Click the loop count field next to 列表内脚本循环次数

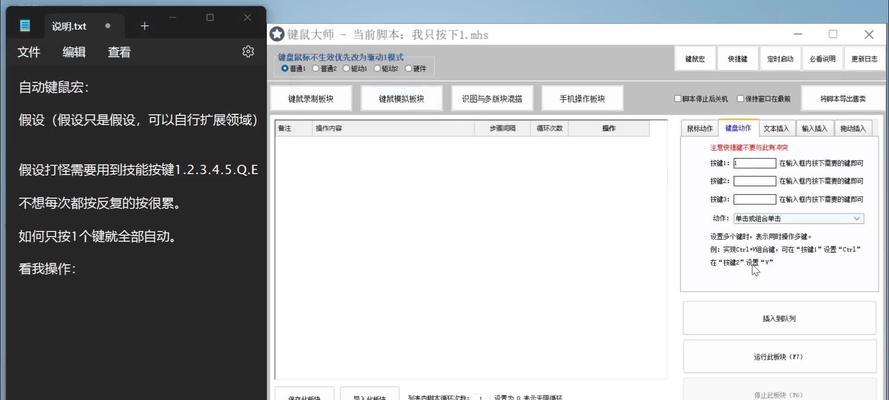481,397
